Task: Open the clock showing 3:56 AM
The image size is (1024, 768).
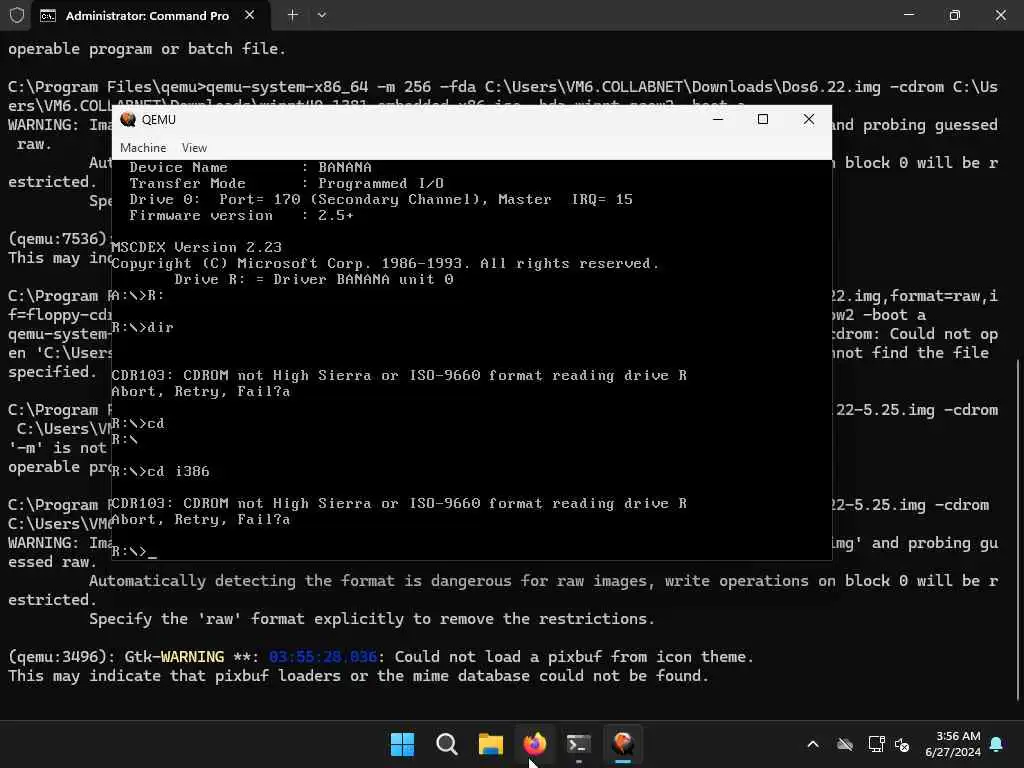Action: click(x=953, y=744)
